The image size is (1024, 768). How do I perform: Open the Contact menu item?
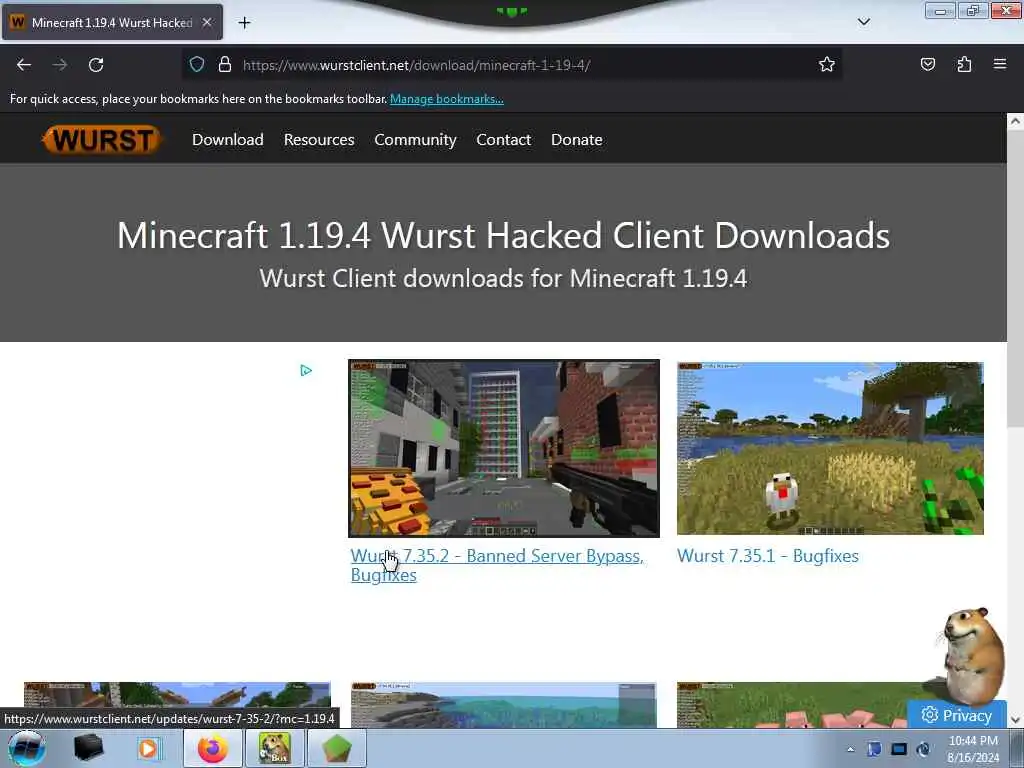(504, 140)
